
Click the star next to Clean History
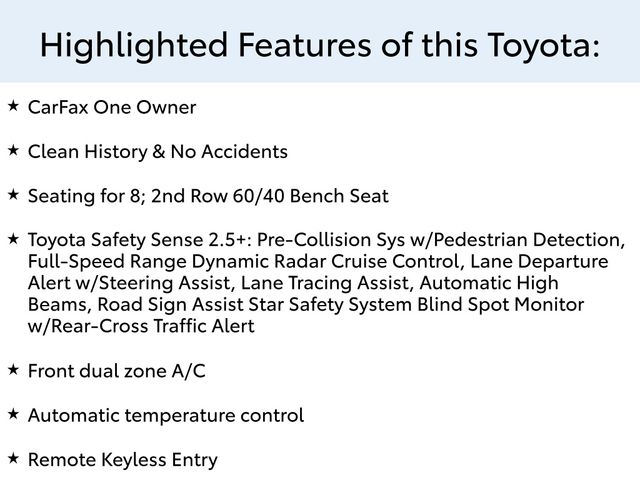point(13,149)
